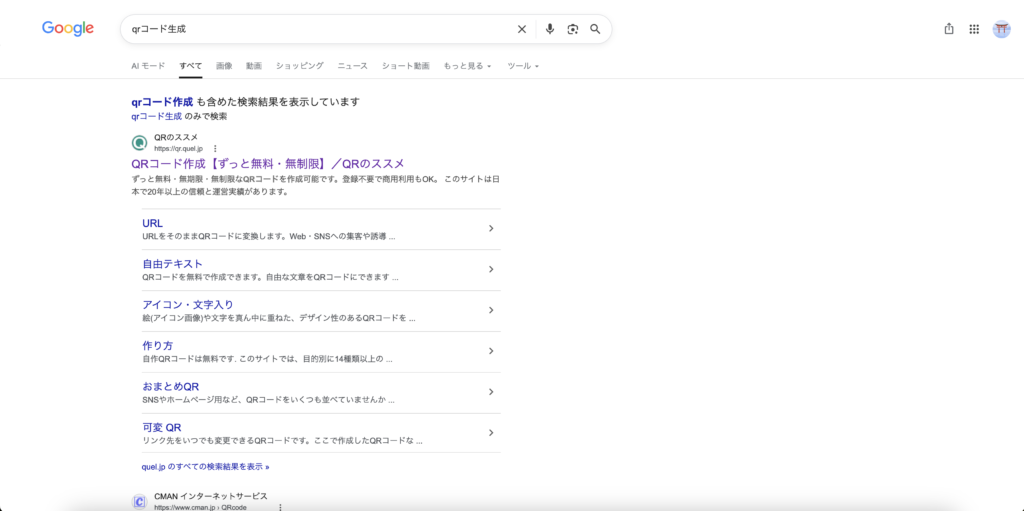Click the chevron on the おまとめQR row
This screenshot has height=511, width=1024.
(491, 392)
